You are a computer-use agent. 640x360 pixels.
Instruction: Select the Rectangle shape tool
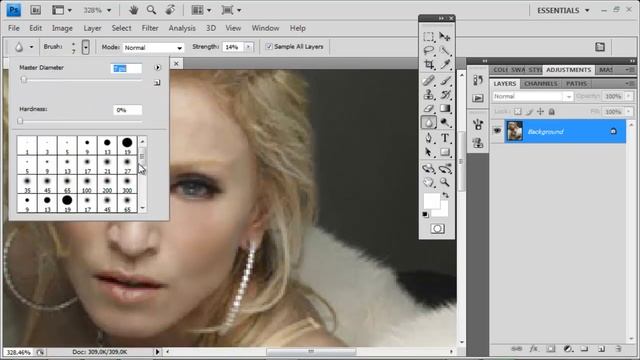(444, 152)
